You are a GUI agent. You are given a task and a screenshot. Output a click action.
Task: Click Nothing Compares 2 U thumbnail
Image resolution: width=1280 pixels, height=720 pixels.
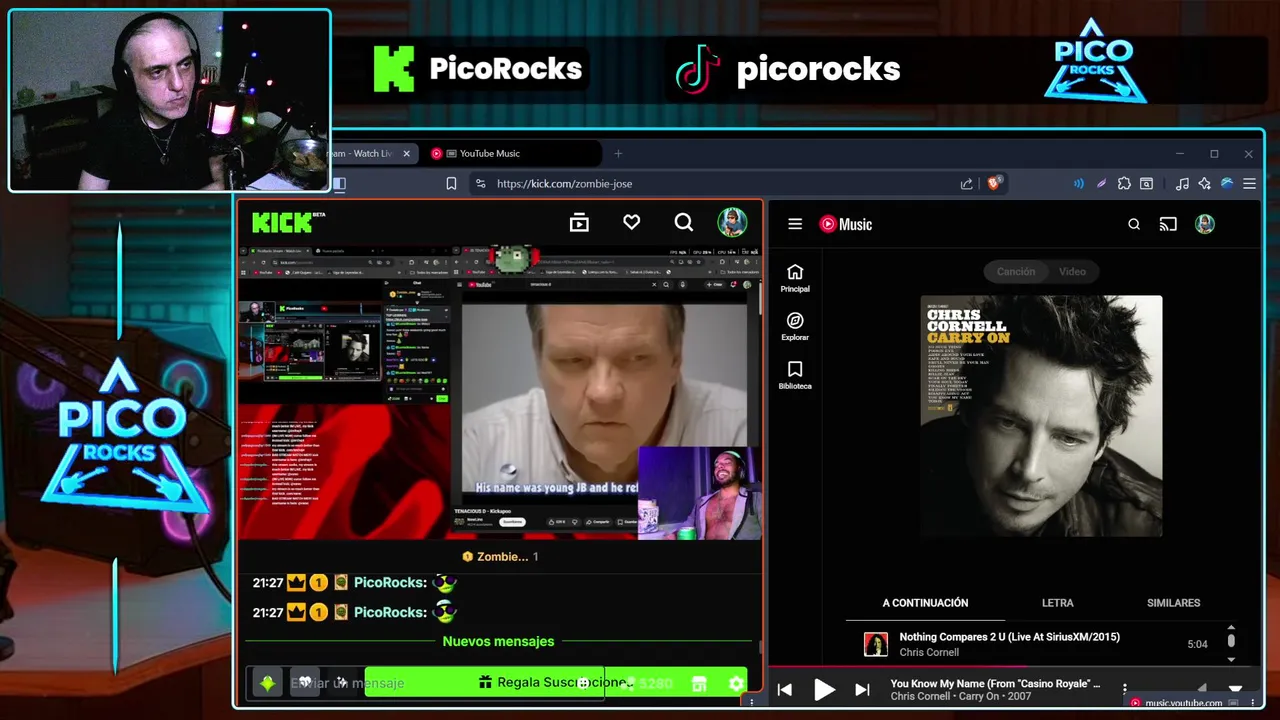tap(876, 644)
